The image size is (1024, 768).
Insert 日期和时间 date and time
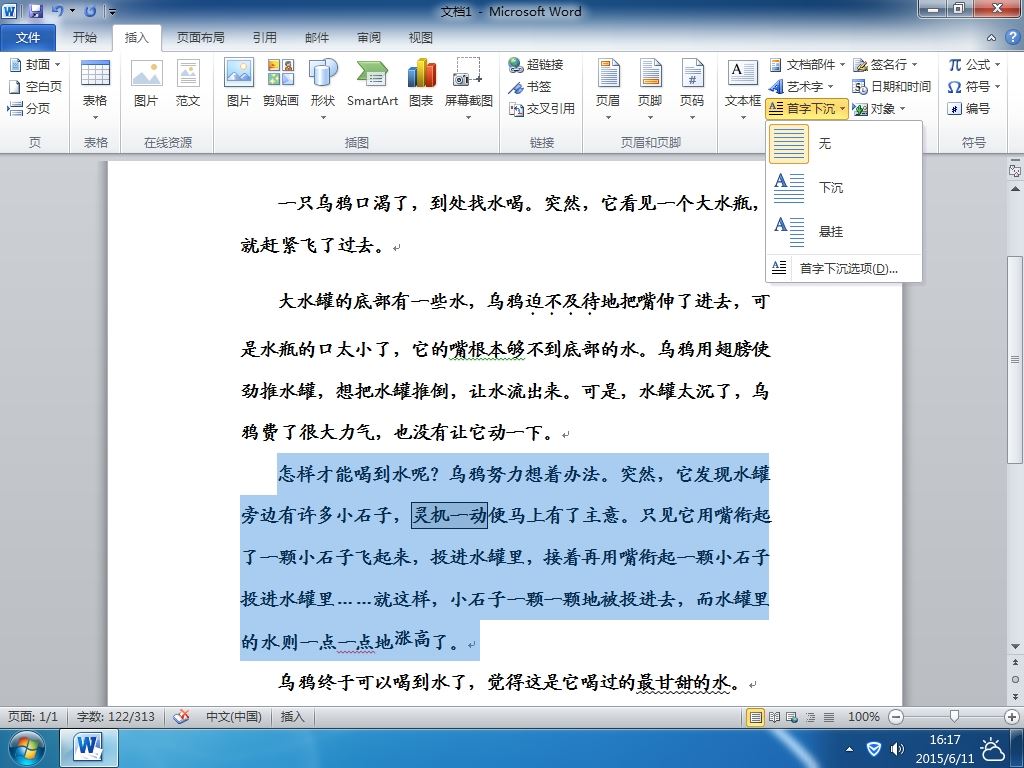click(x=891, y=86)
